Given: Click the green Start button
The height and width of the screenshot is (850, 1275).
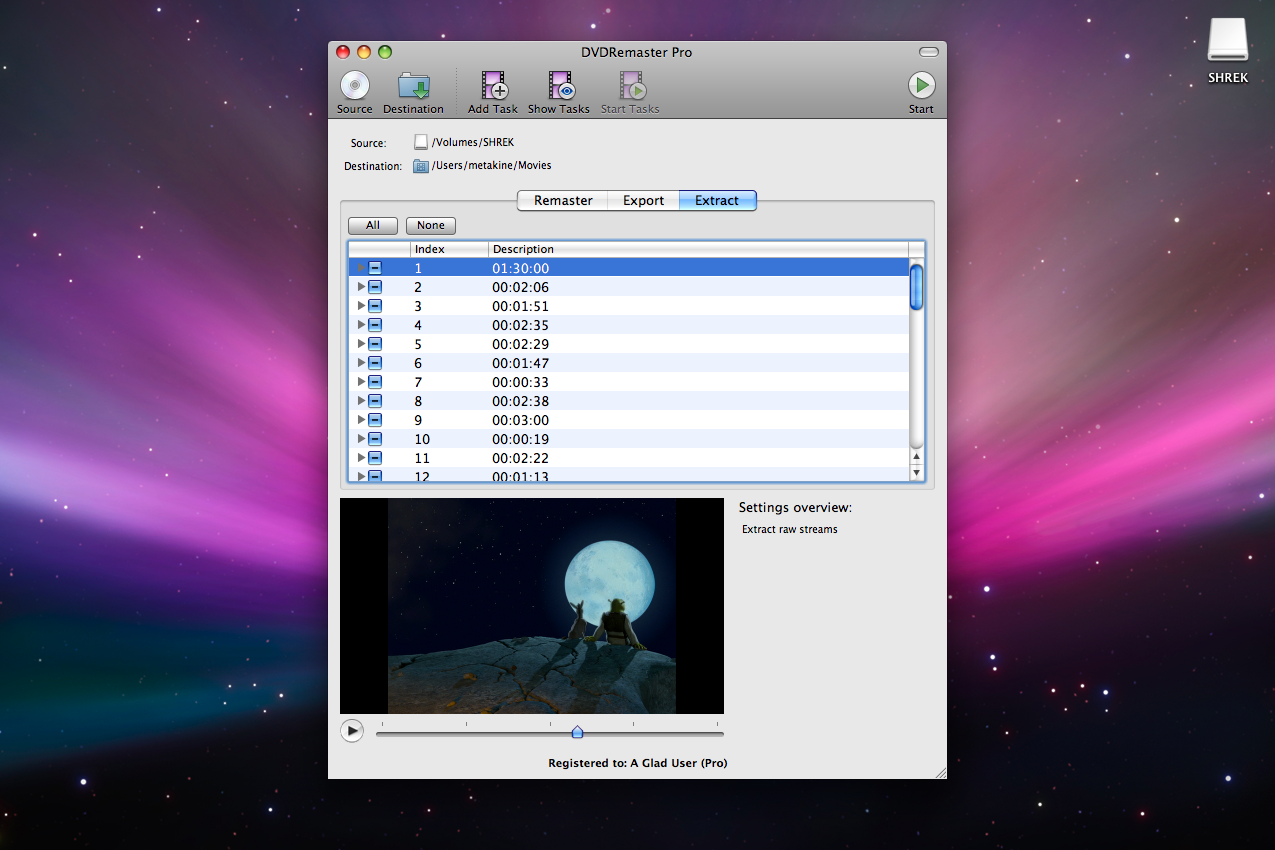Looking at the screenshot, I should [921, 86].
